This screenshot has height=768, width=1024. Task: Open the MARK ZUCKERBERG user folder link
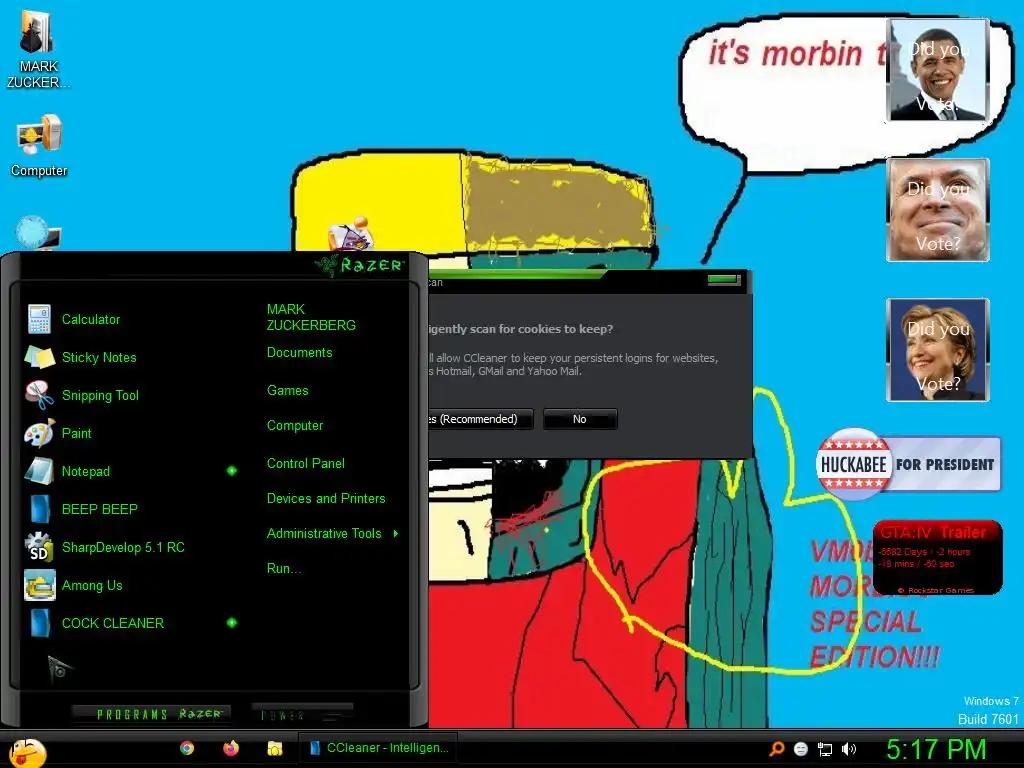[311, 317]
